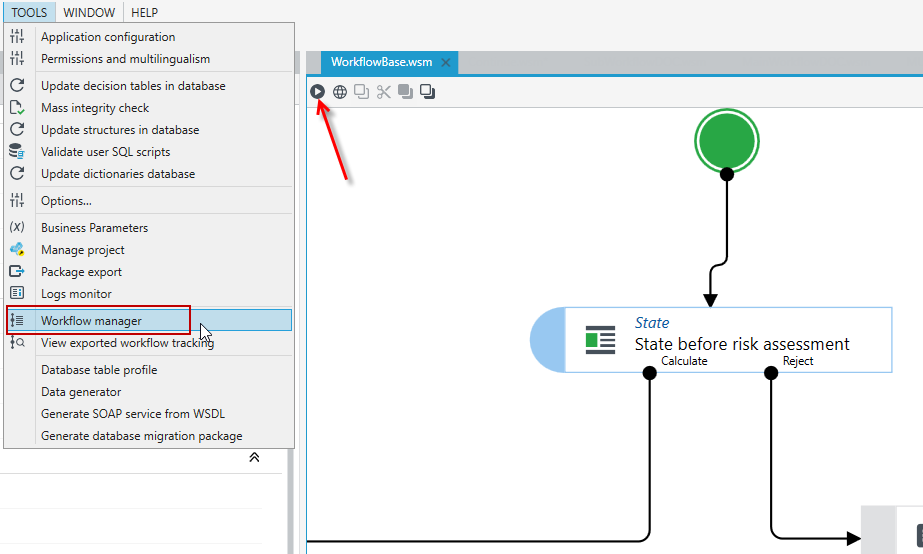This screenshot has height=554, width=923.
Task: Select the green start node
Action: coord(726,141)
